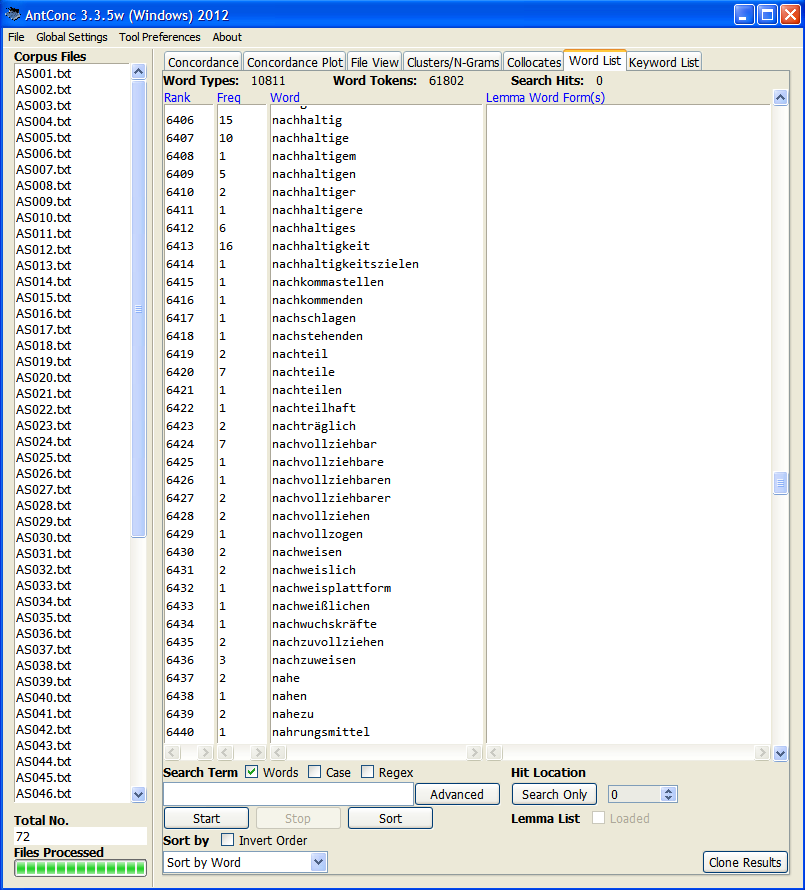The image size is (805, 890).
Task: Click the Clone Results button
Action: click(745, 862)
